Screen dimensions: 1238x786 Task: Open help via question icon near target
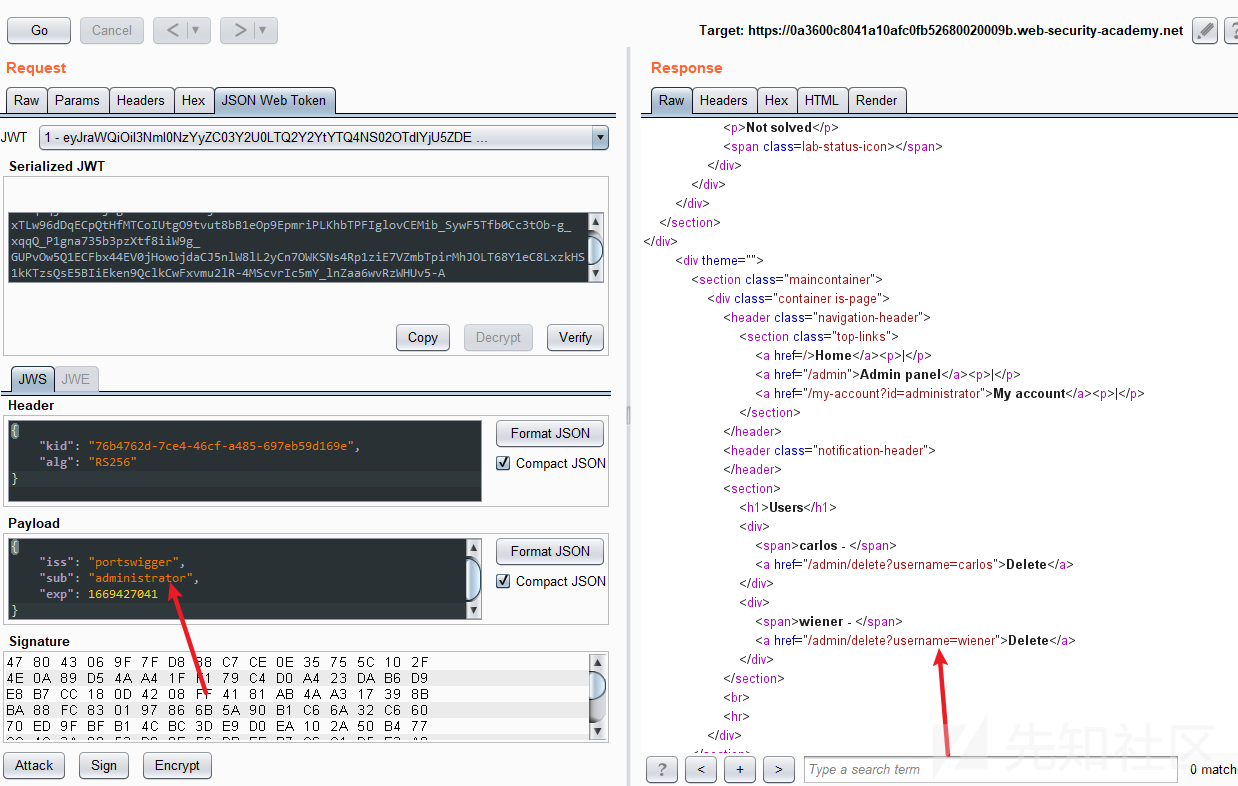coord(1231,31)
